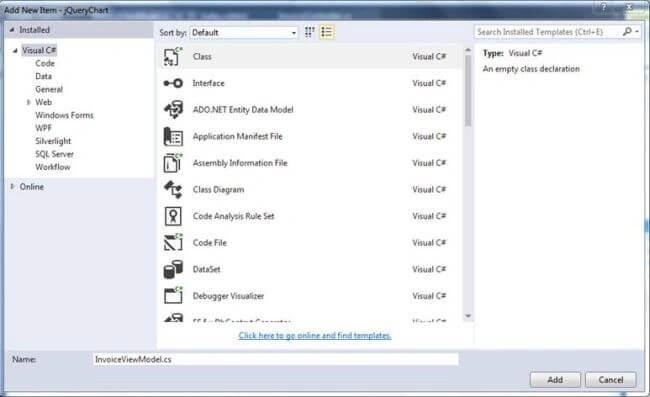This screenshot has height=397, width=650.
Task: Select the Visual C# tree item
Action: 39,50
